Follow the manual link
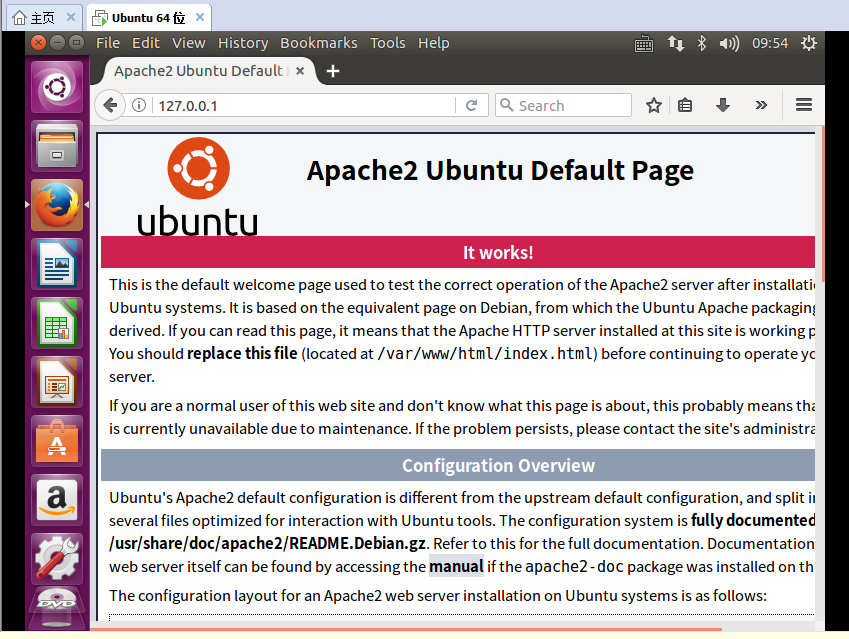Screen dimensions: 849x639 456,566
